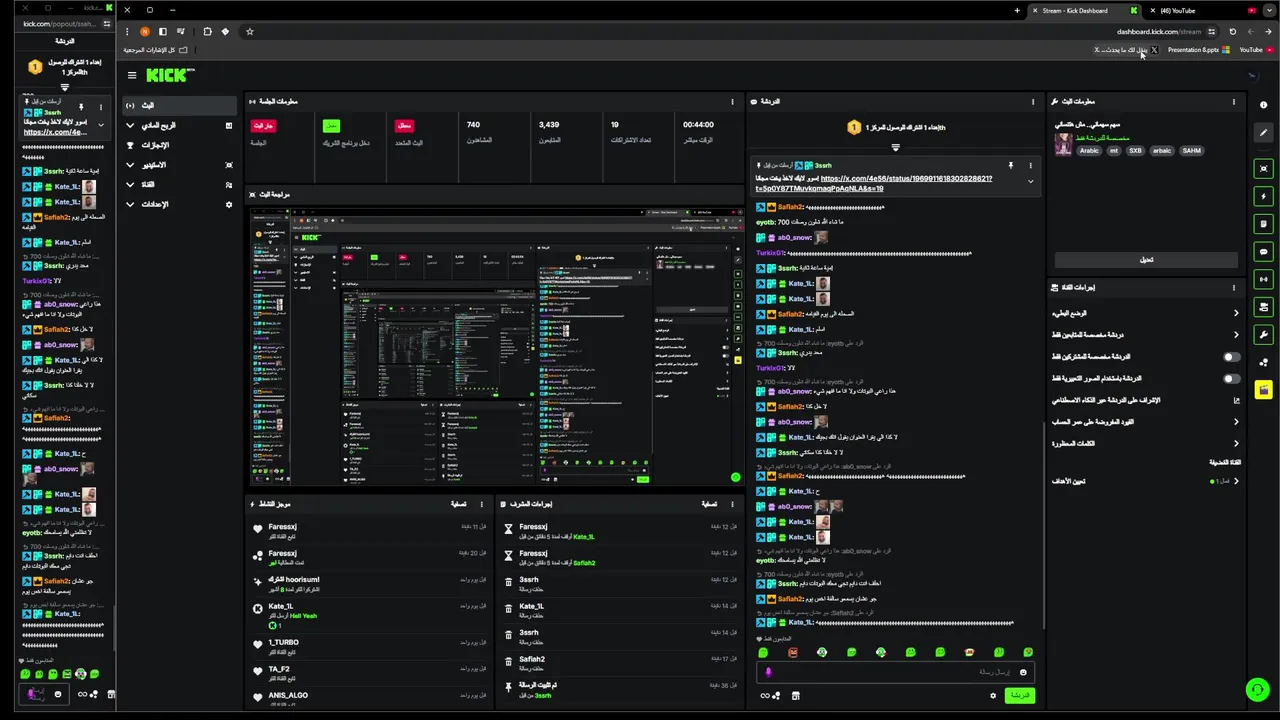Open the activity feed filter

[x=459, y=504]
